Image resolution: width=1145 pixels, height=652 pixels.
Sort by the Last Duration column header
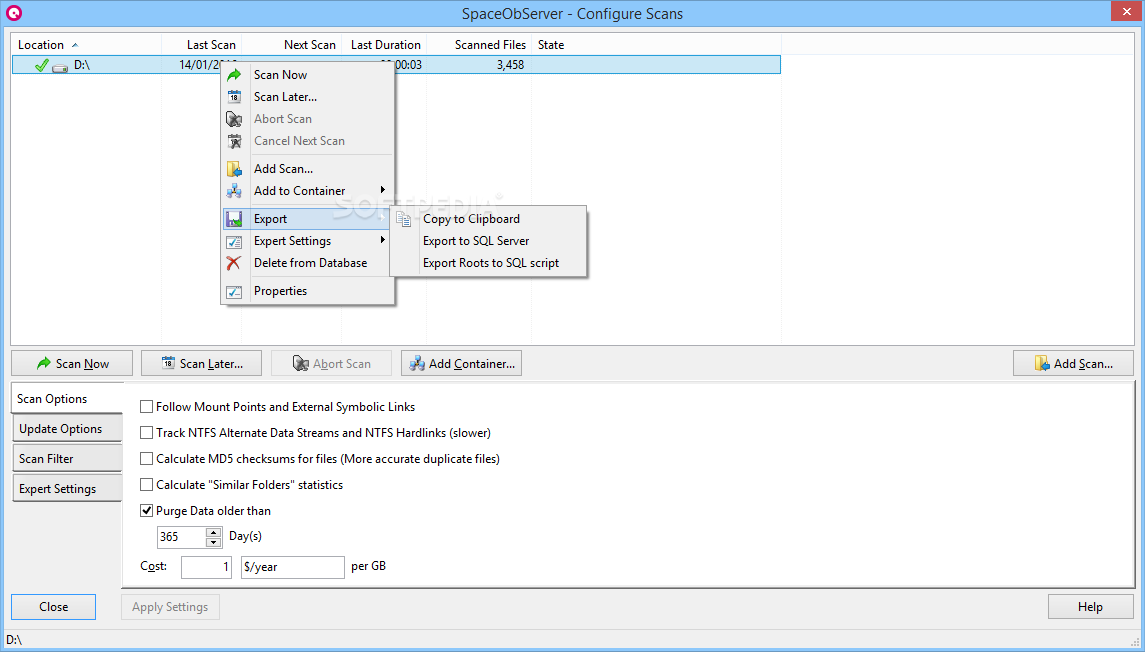pyautogui.click(x=384, y=45)
